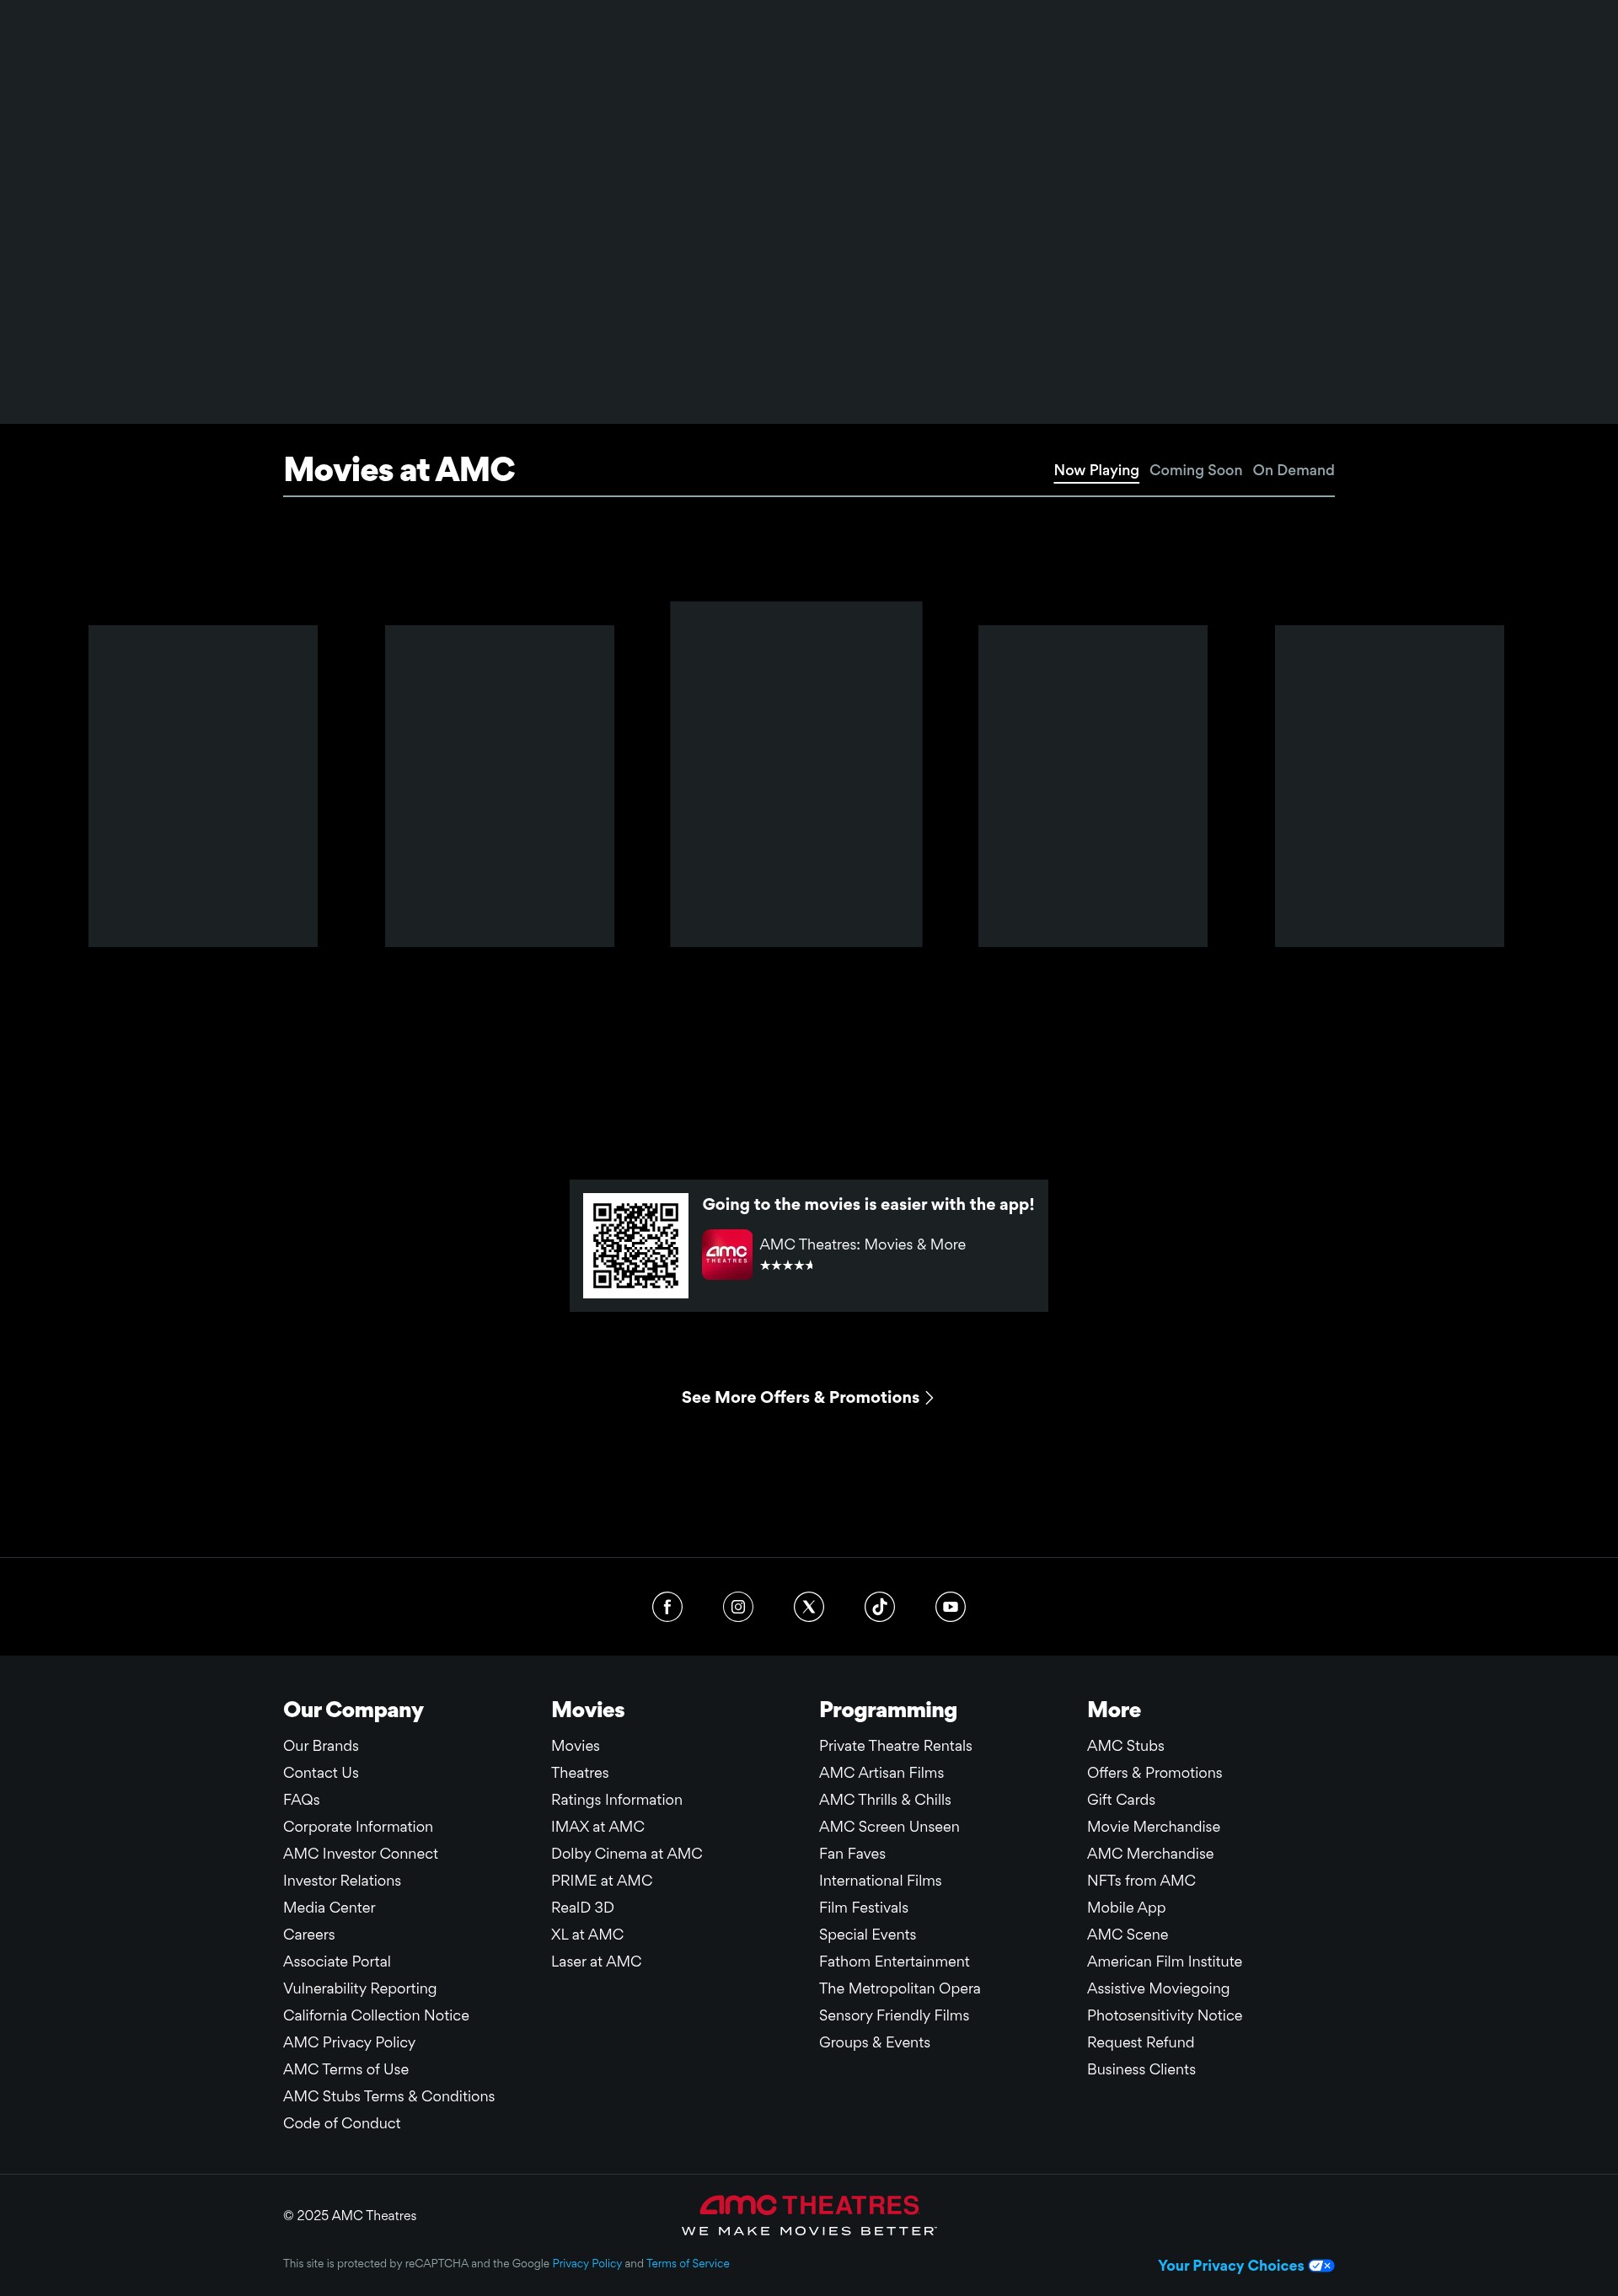Open Google Terms of Service link
Screen dimensions: 1618x2296
point(687,2263)
